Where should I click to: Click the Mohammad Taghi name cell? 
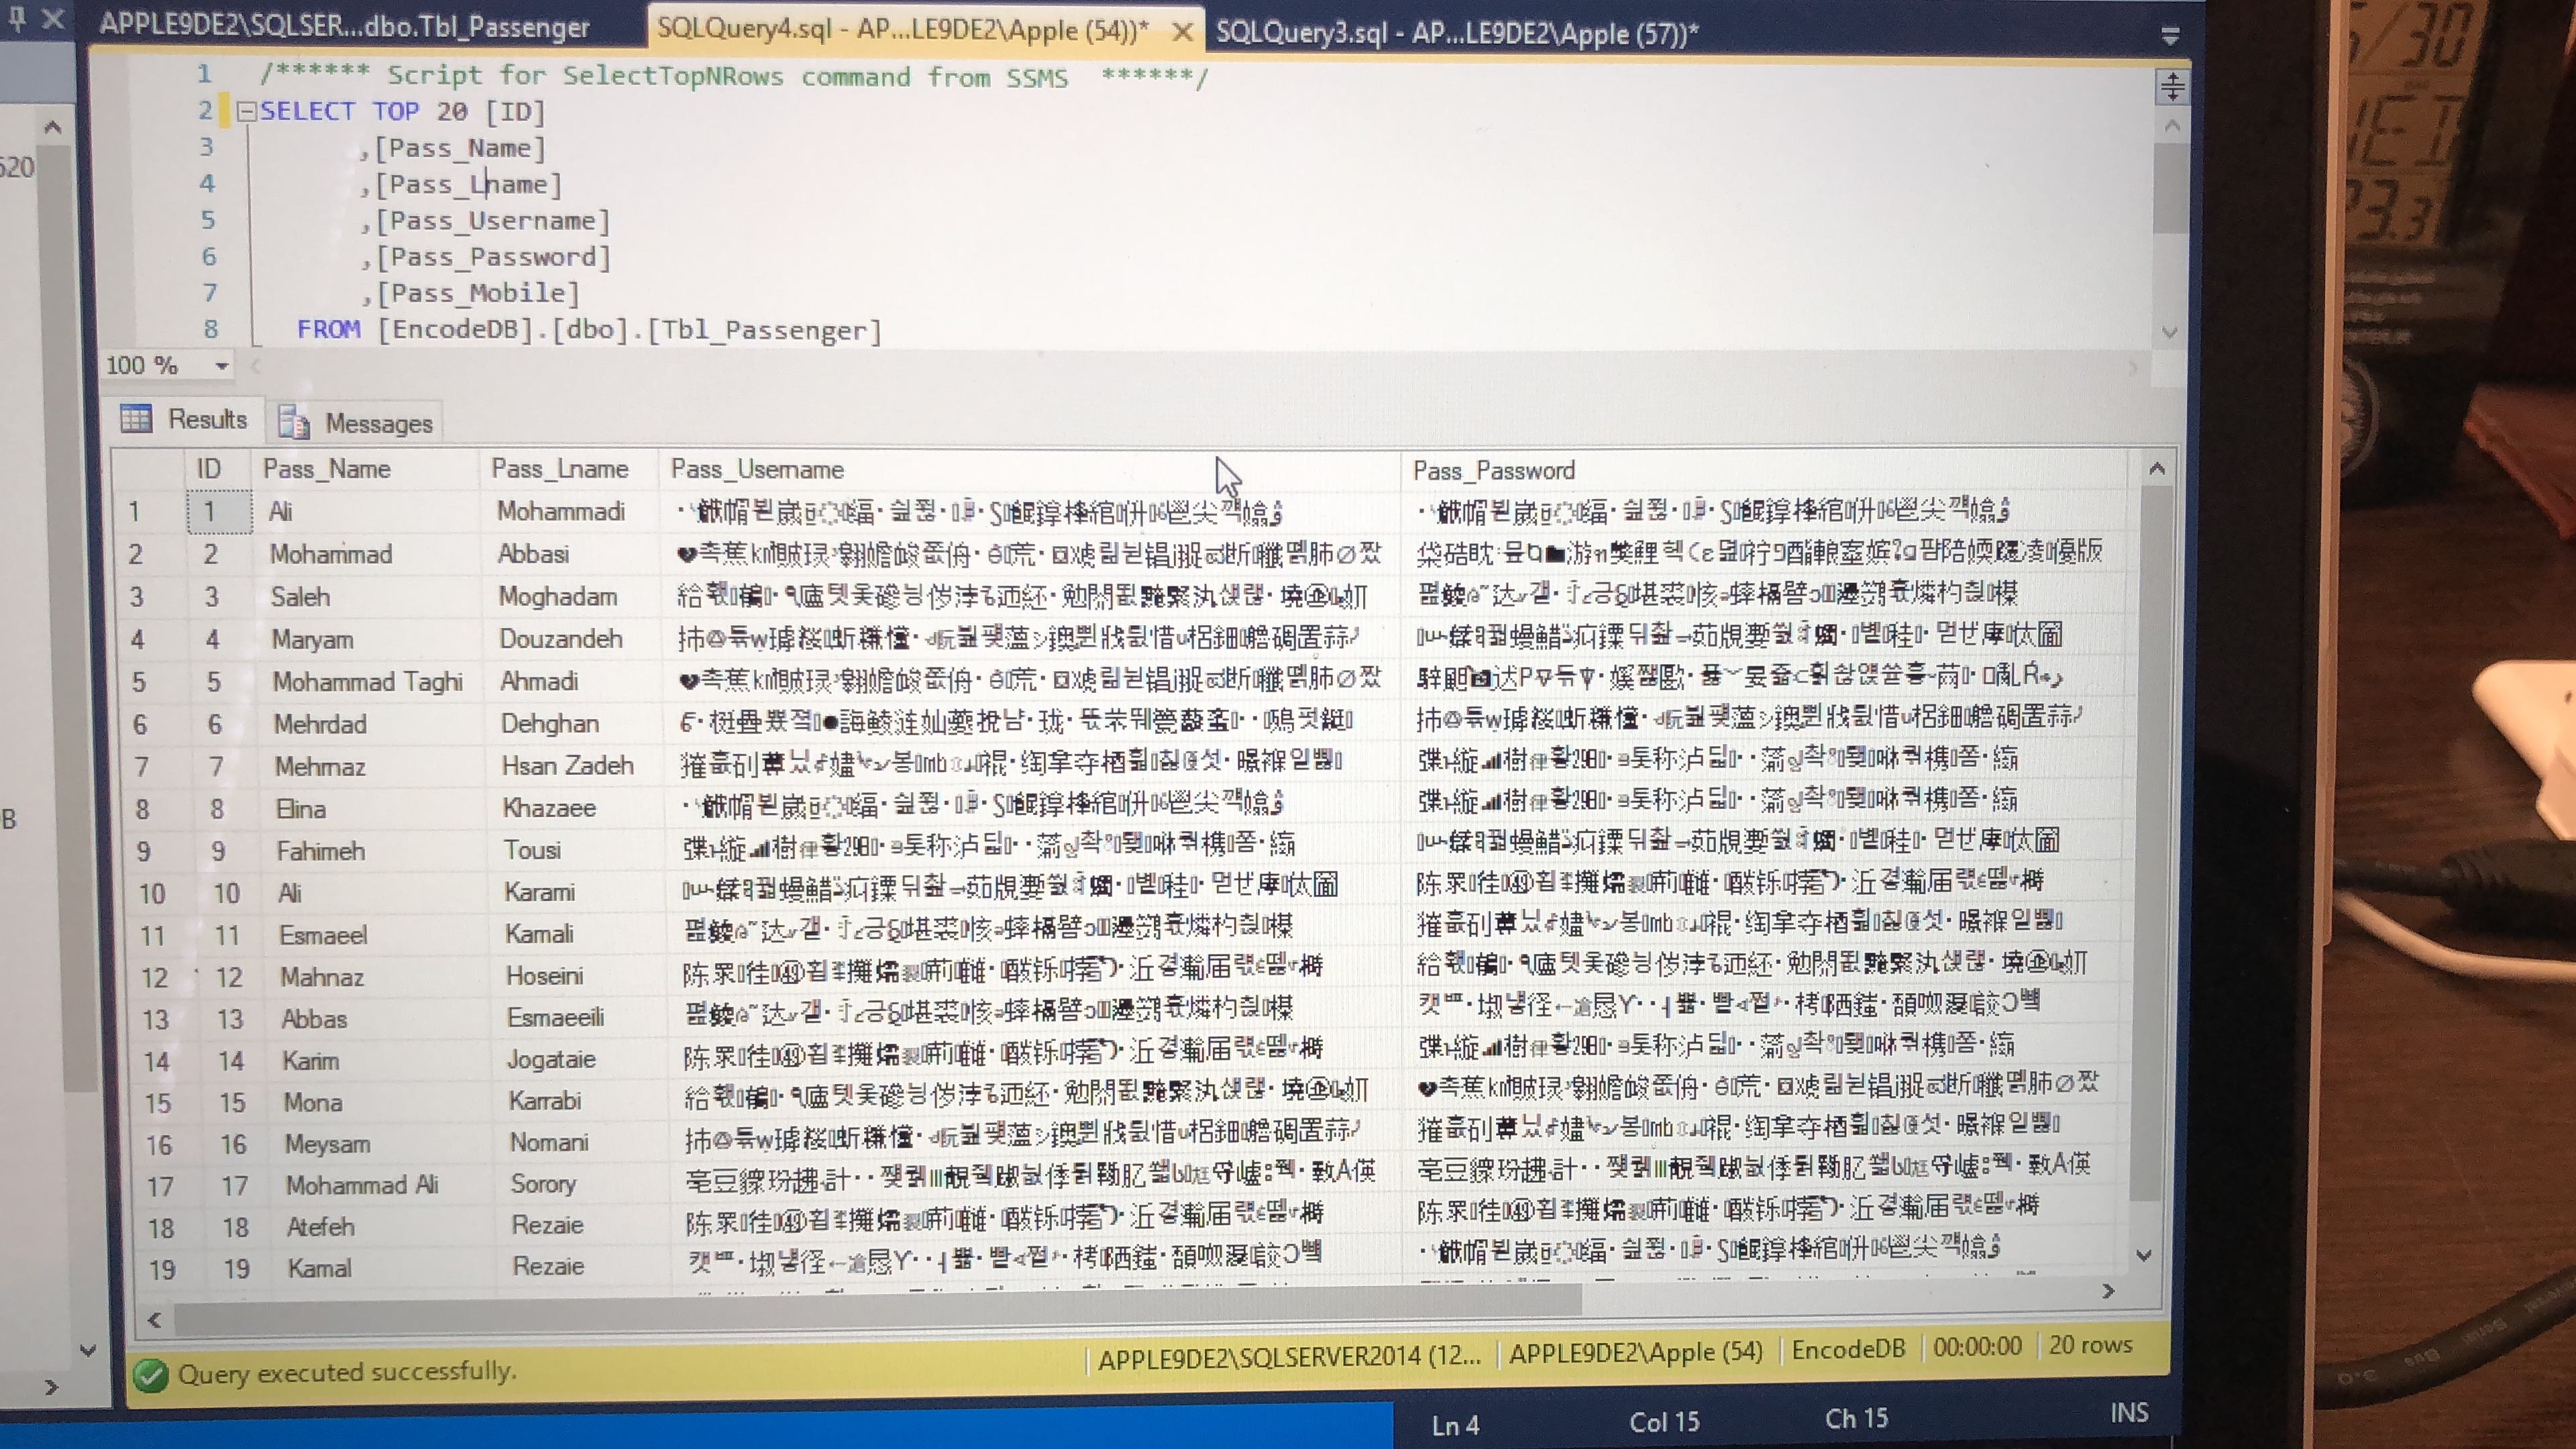(x=367, y=682)
